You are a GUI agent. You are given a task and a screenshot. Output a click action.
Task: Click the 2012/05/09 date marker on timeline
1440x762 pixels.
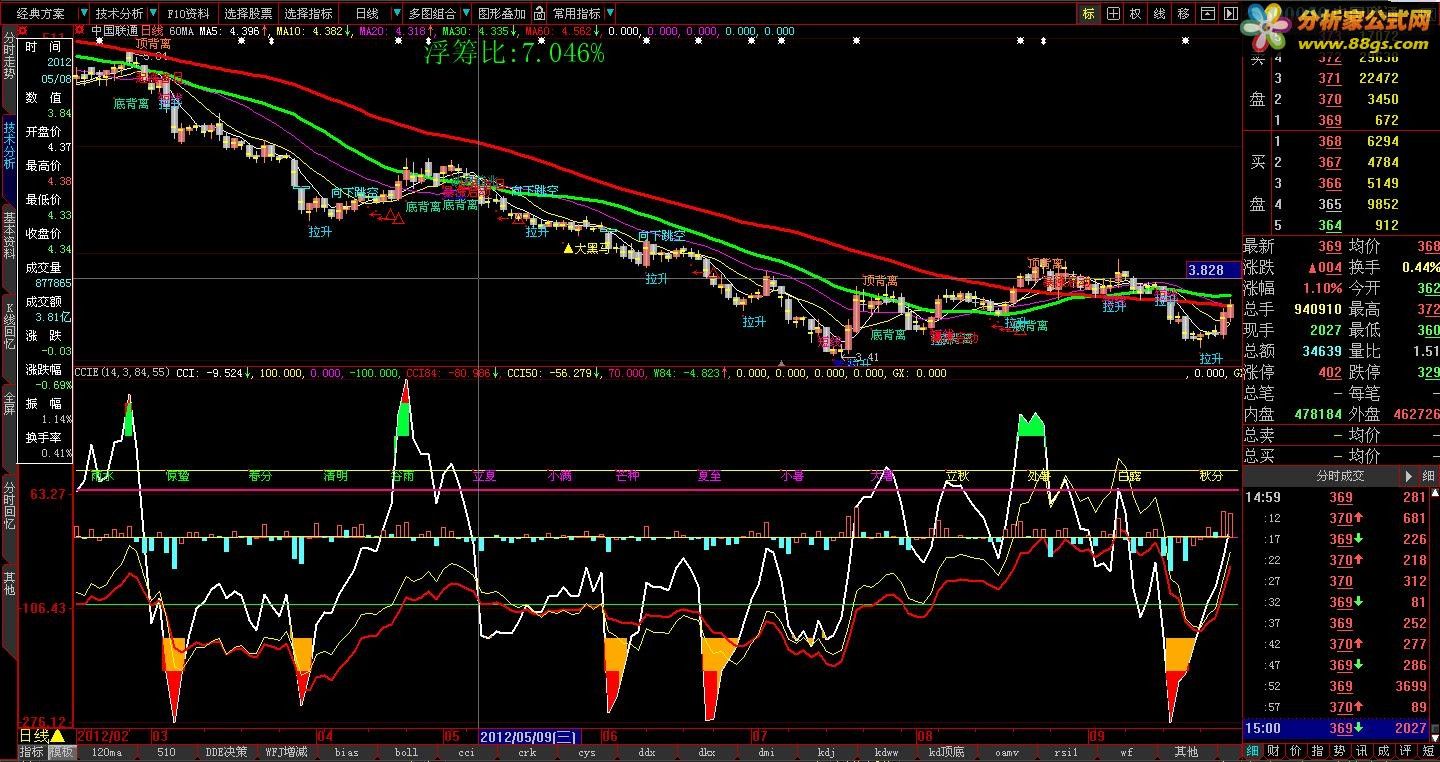(530, 736)
